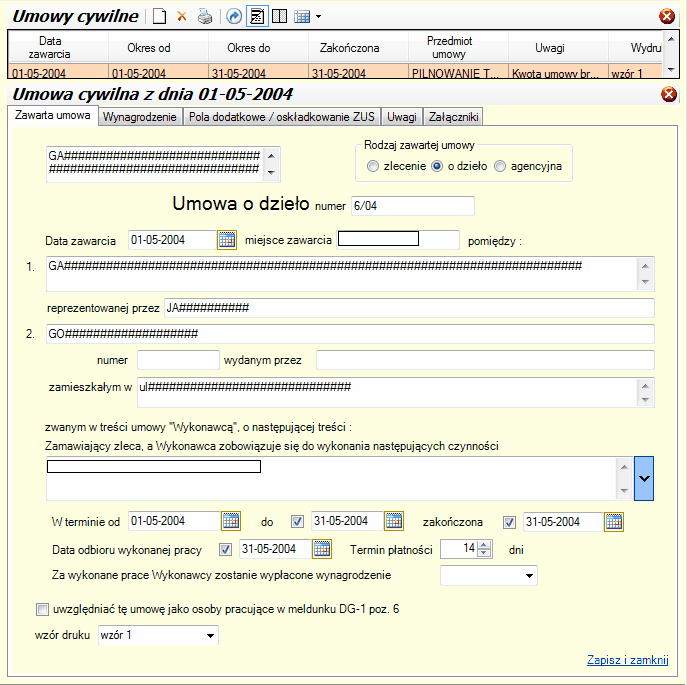Viewport: 687px width, 685px height.
Task: Open the wynagrodzenie payment dropdown
Action: coord(529,576)
